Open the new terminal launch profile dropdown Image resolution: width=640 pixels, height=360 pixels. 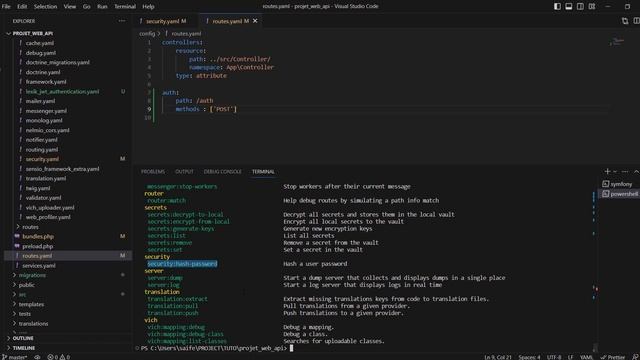tap(615, 172)
